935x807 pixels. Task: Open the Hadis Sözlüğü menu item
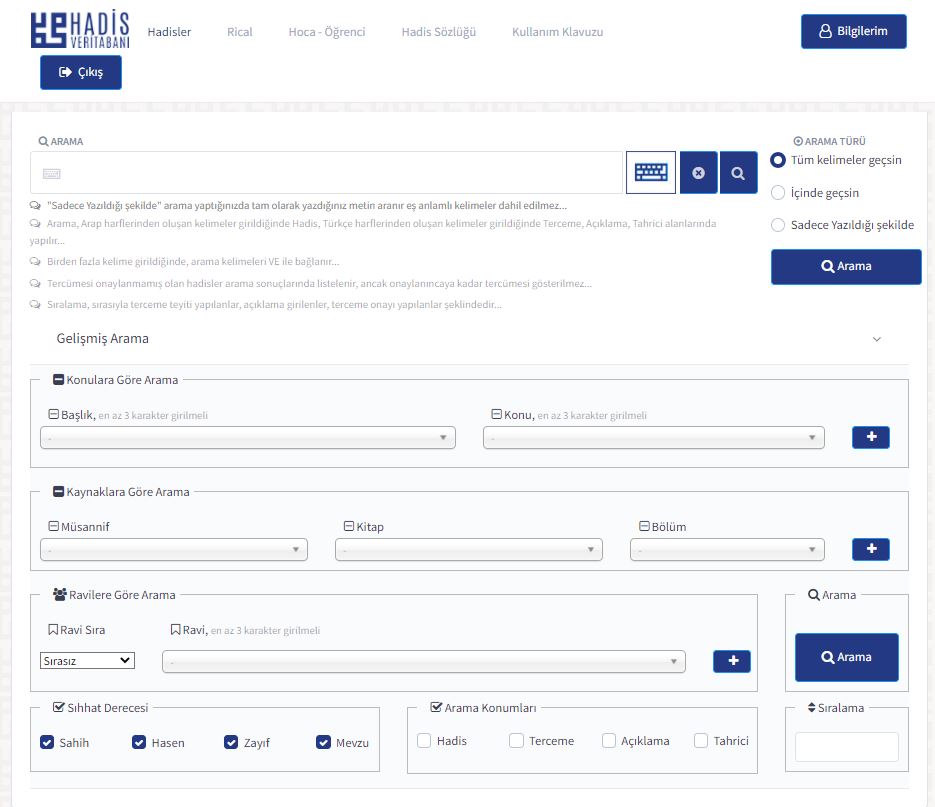pyautogui.click(x=438, y=32)
